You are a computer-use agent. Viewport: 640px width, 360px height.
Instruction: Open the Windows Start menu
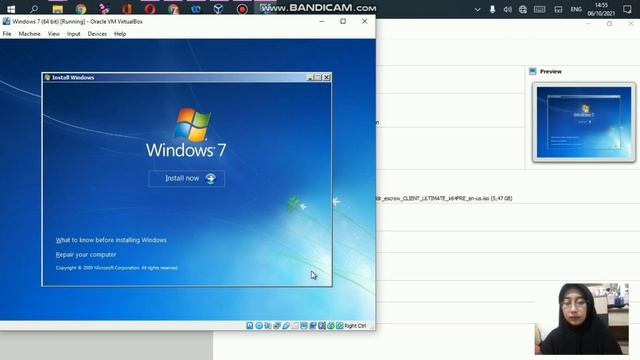point(11,9)
